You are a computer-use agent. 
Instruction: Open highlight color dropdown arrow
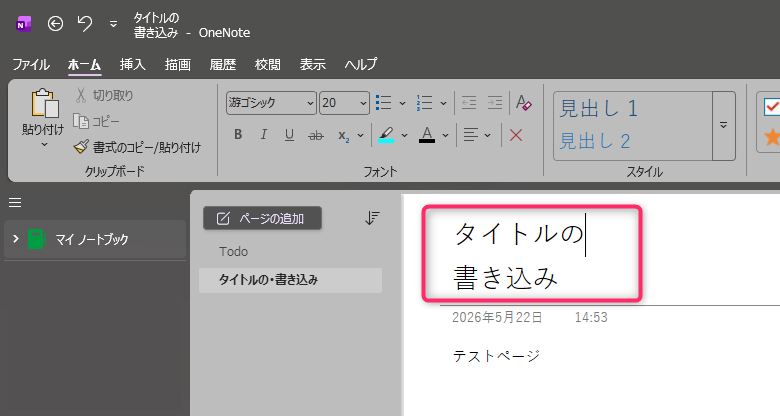(404, 135)
